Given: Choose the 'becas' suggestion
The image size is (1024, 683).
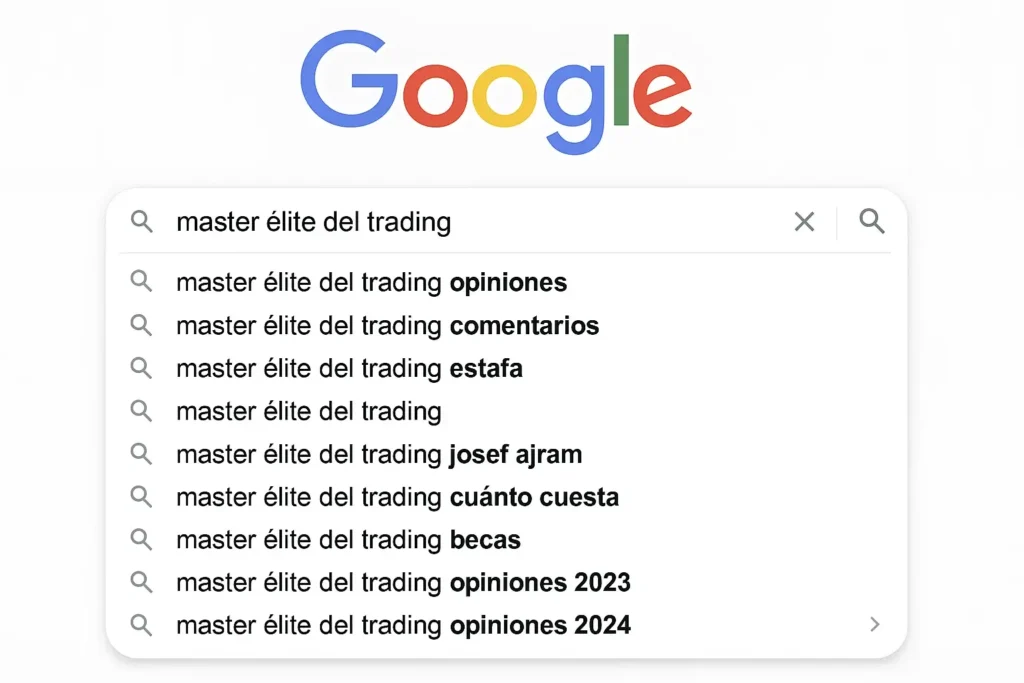Looking at the screenshot, I should (x=348, y=541).
